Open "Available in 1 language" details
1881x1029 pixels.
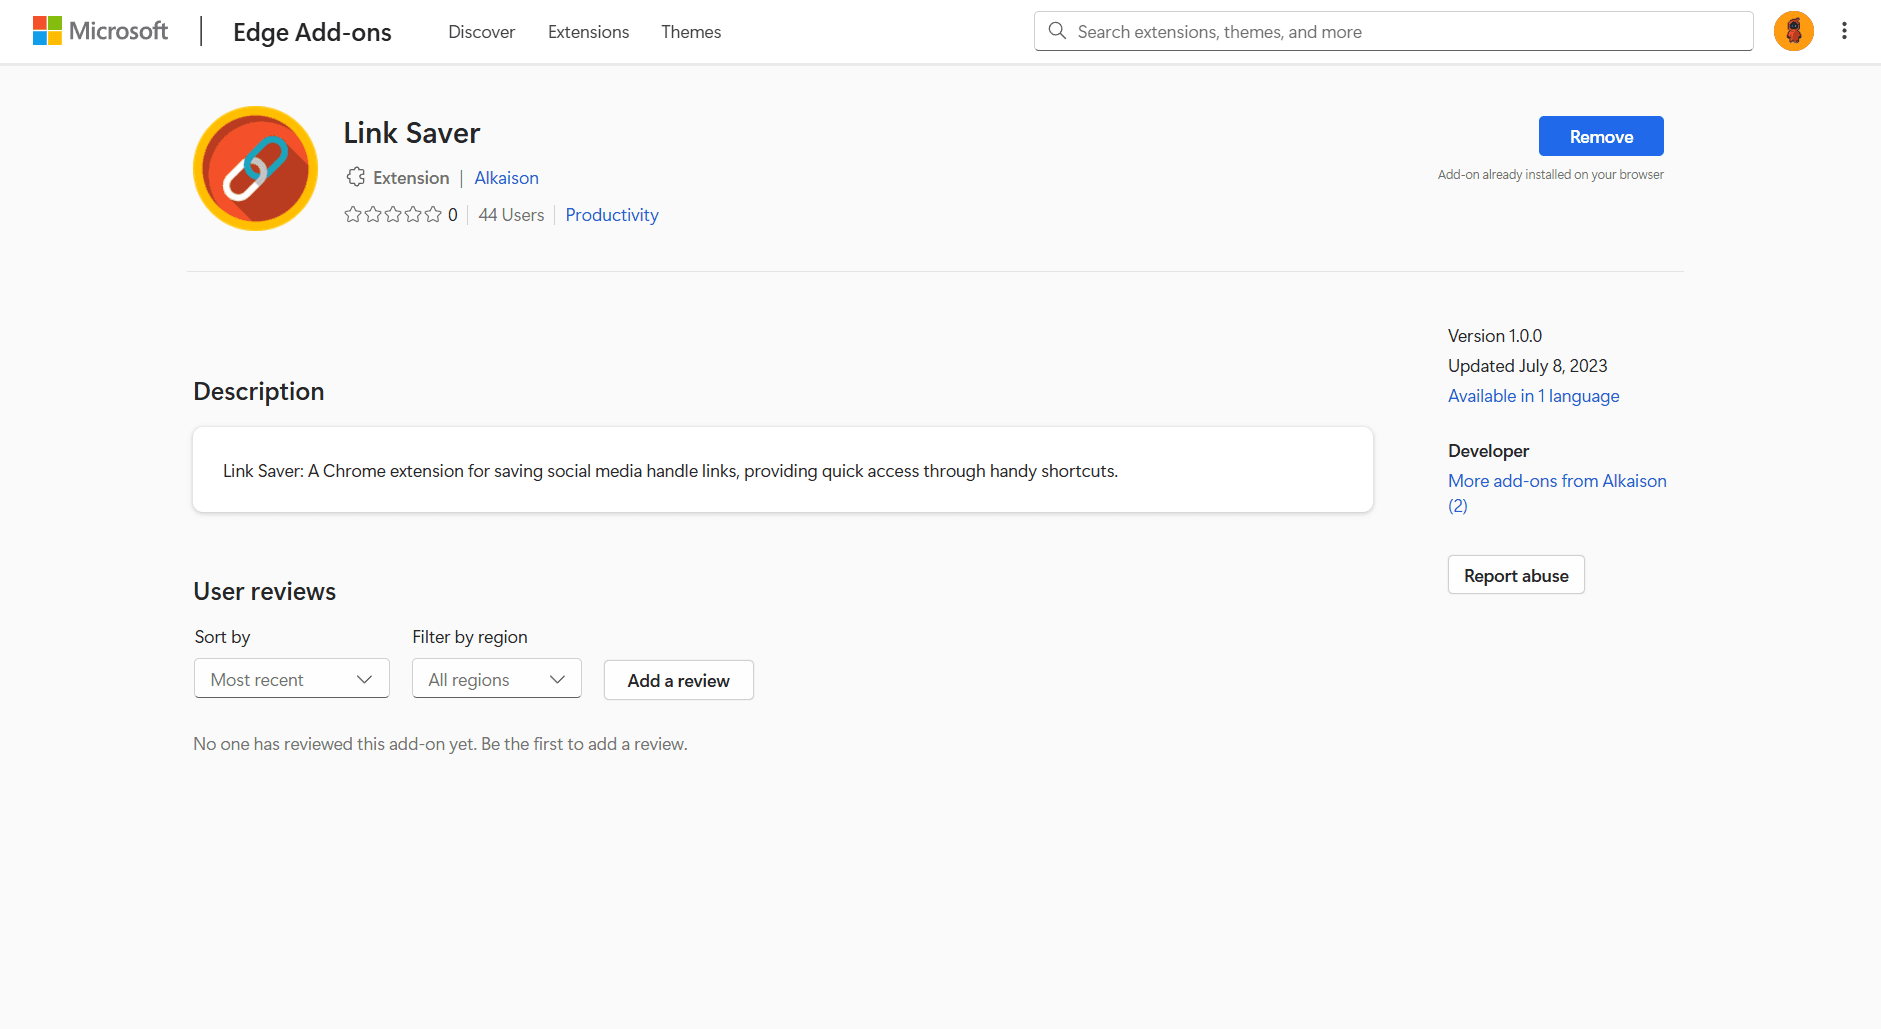(1533, 396)
